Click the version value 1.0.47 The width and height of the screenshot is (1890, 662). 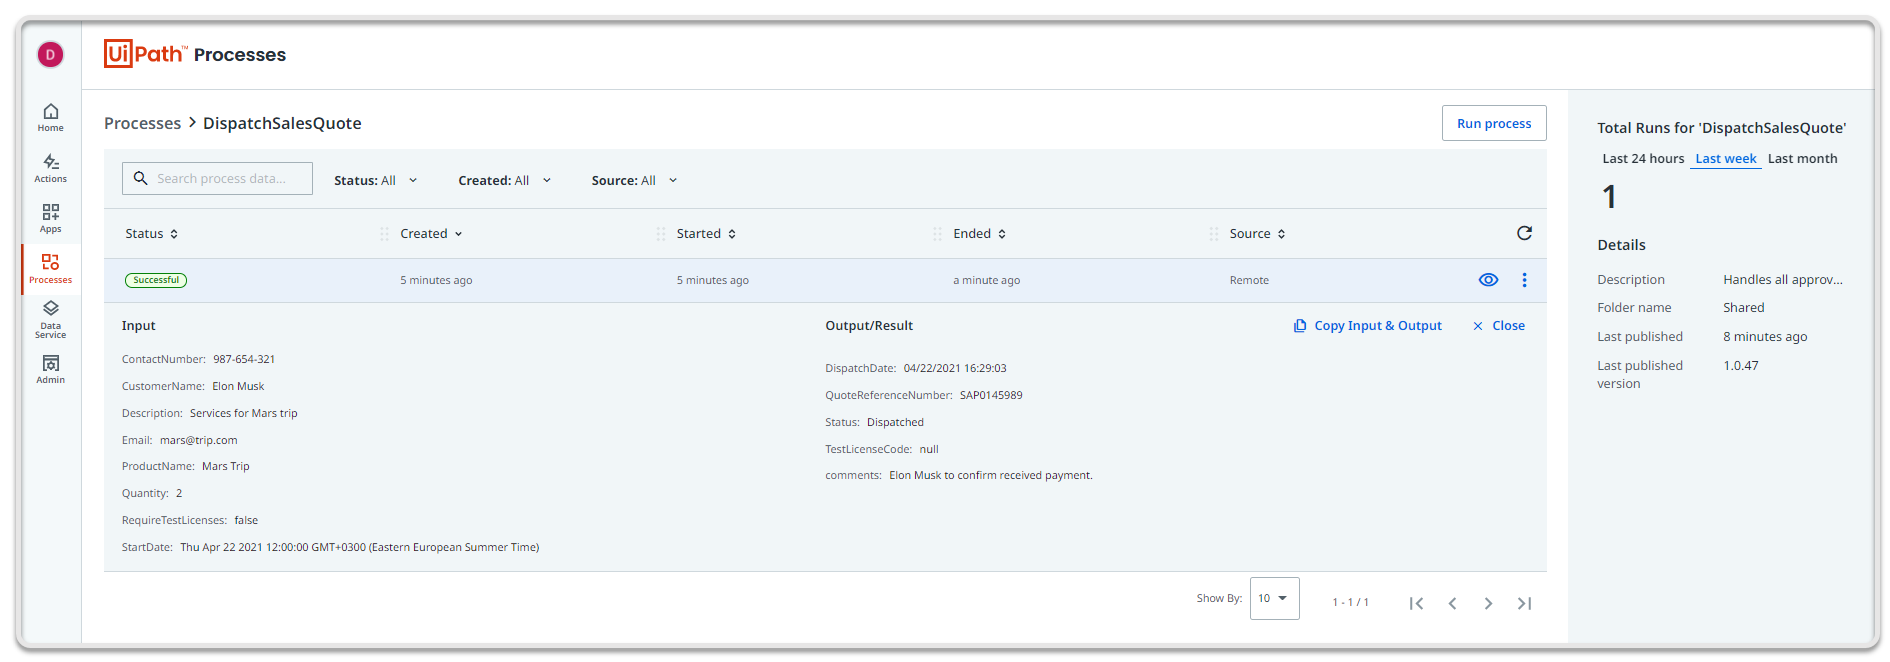pos(1740,365)
